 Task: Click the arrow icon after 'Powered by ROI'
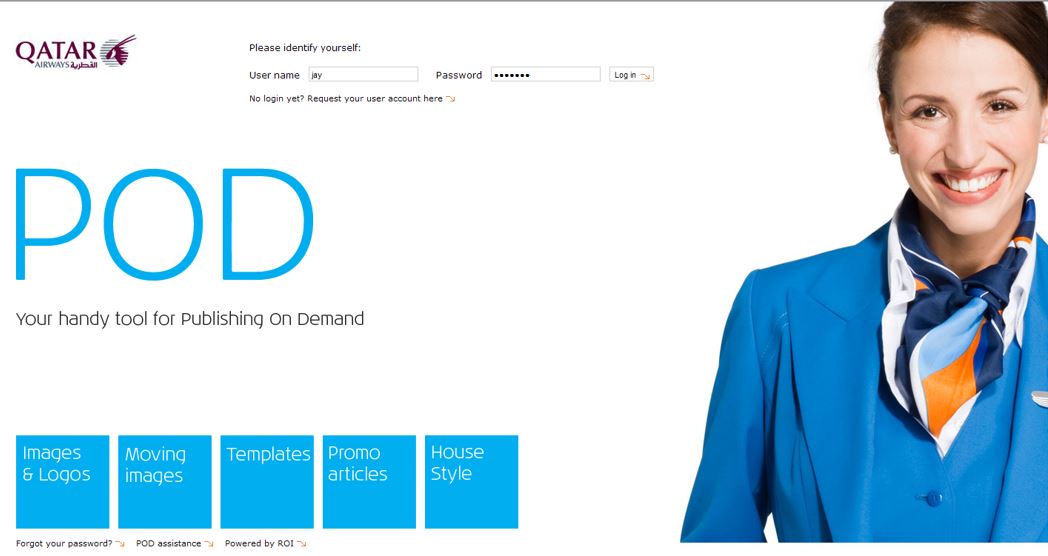[x=301, y=544]
